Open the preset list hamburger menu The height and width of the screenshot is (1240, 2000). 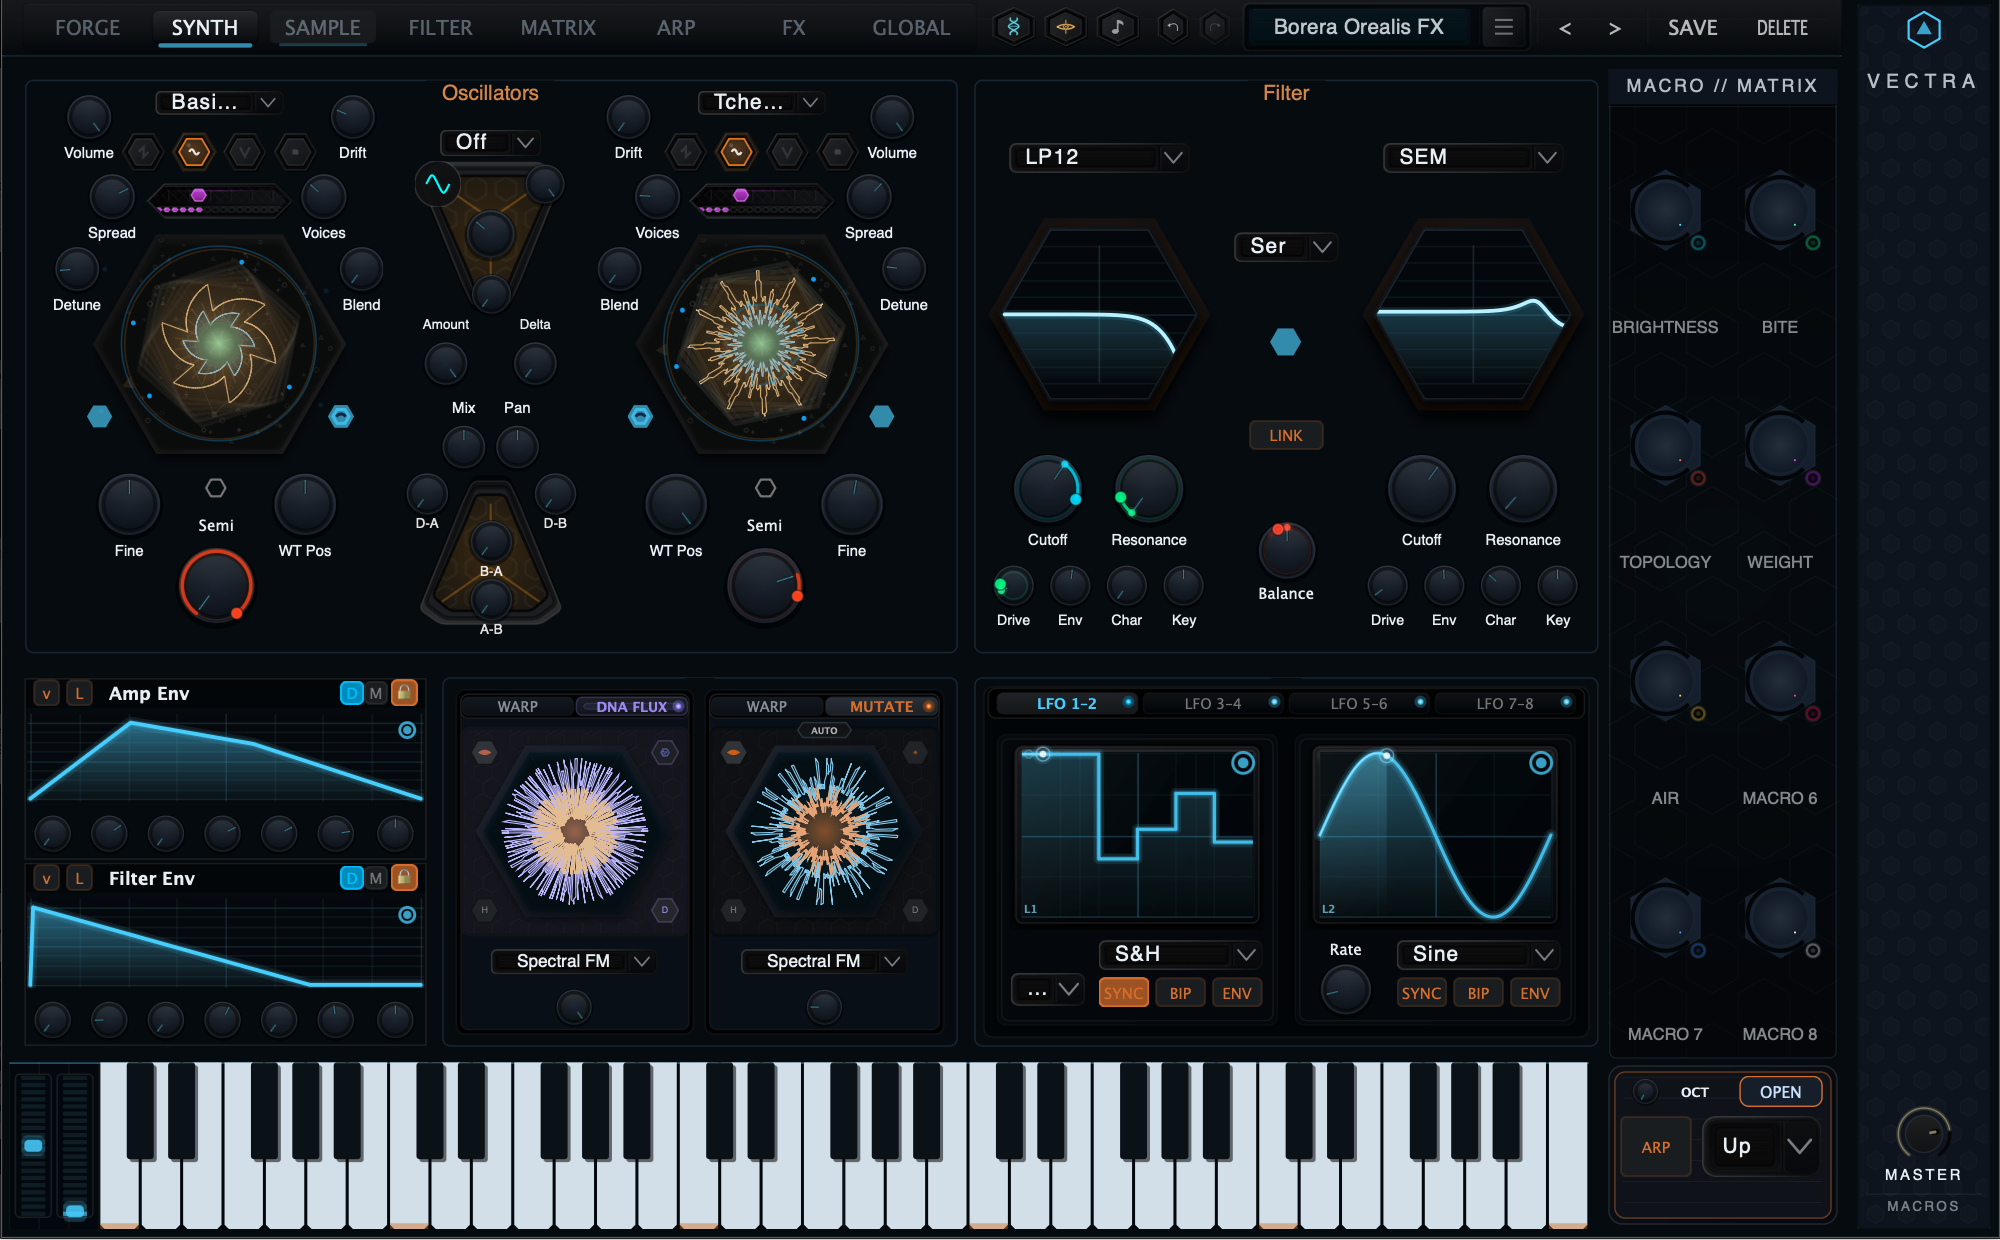1503,27
